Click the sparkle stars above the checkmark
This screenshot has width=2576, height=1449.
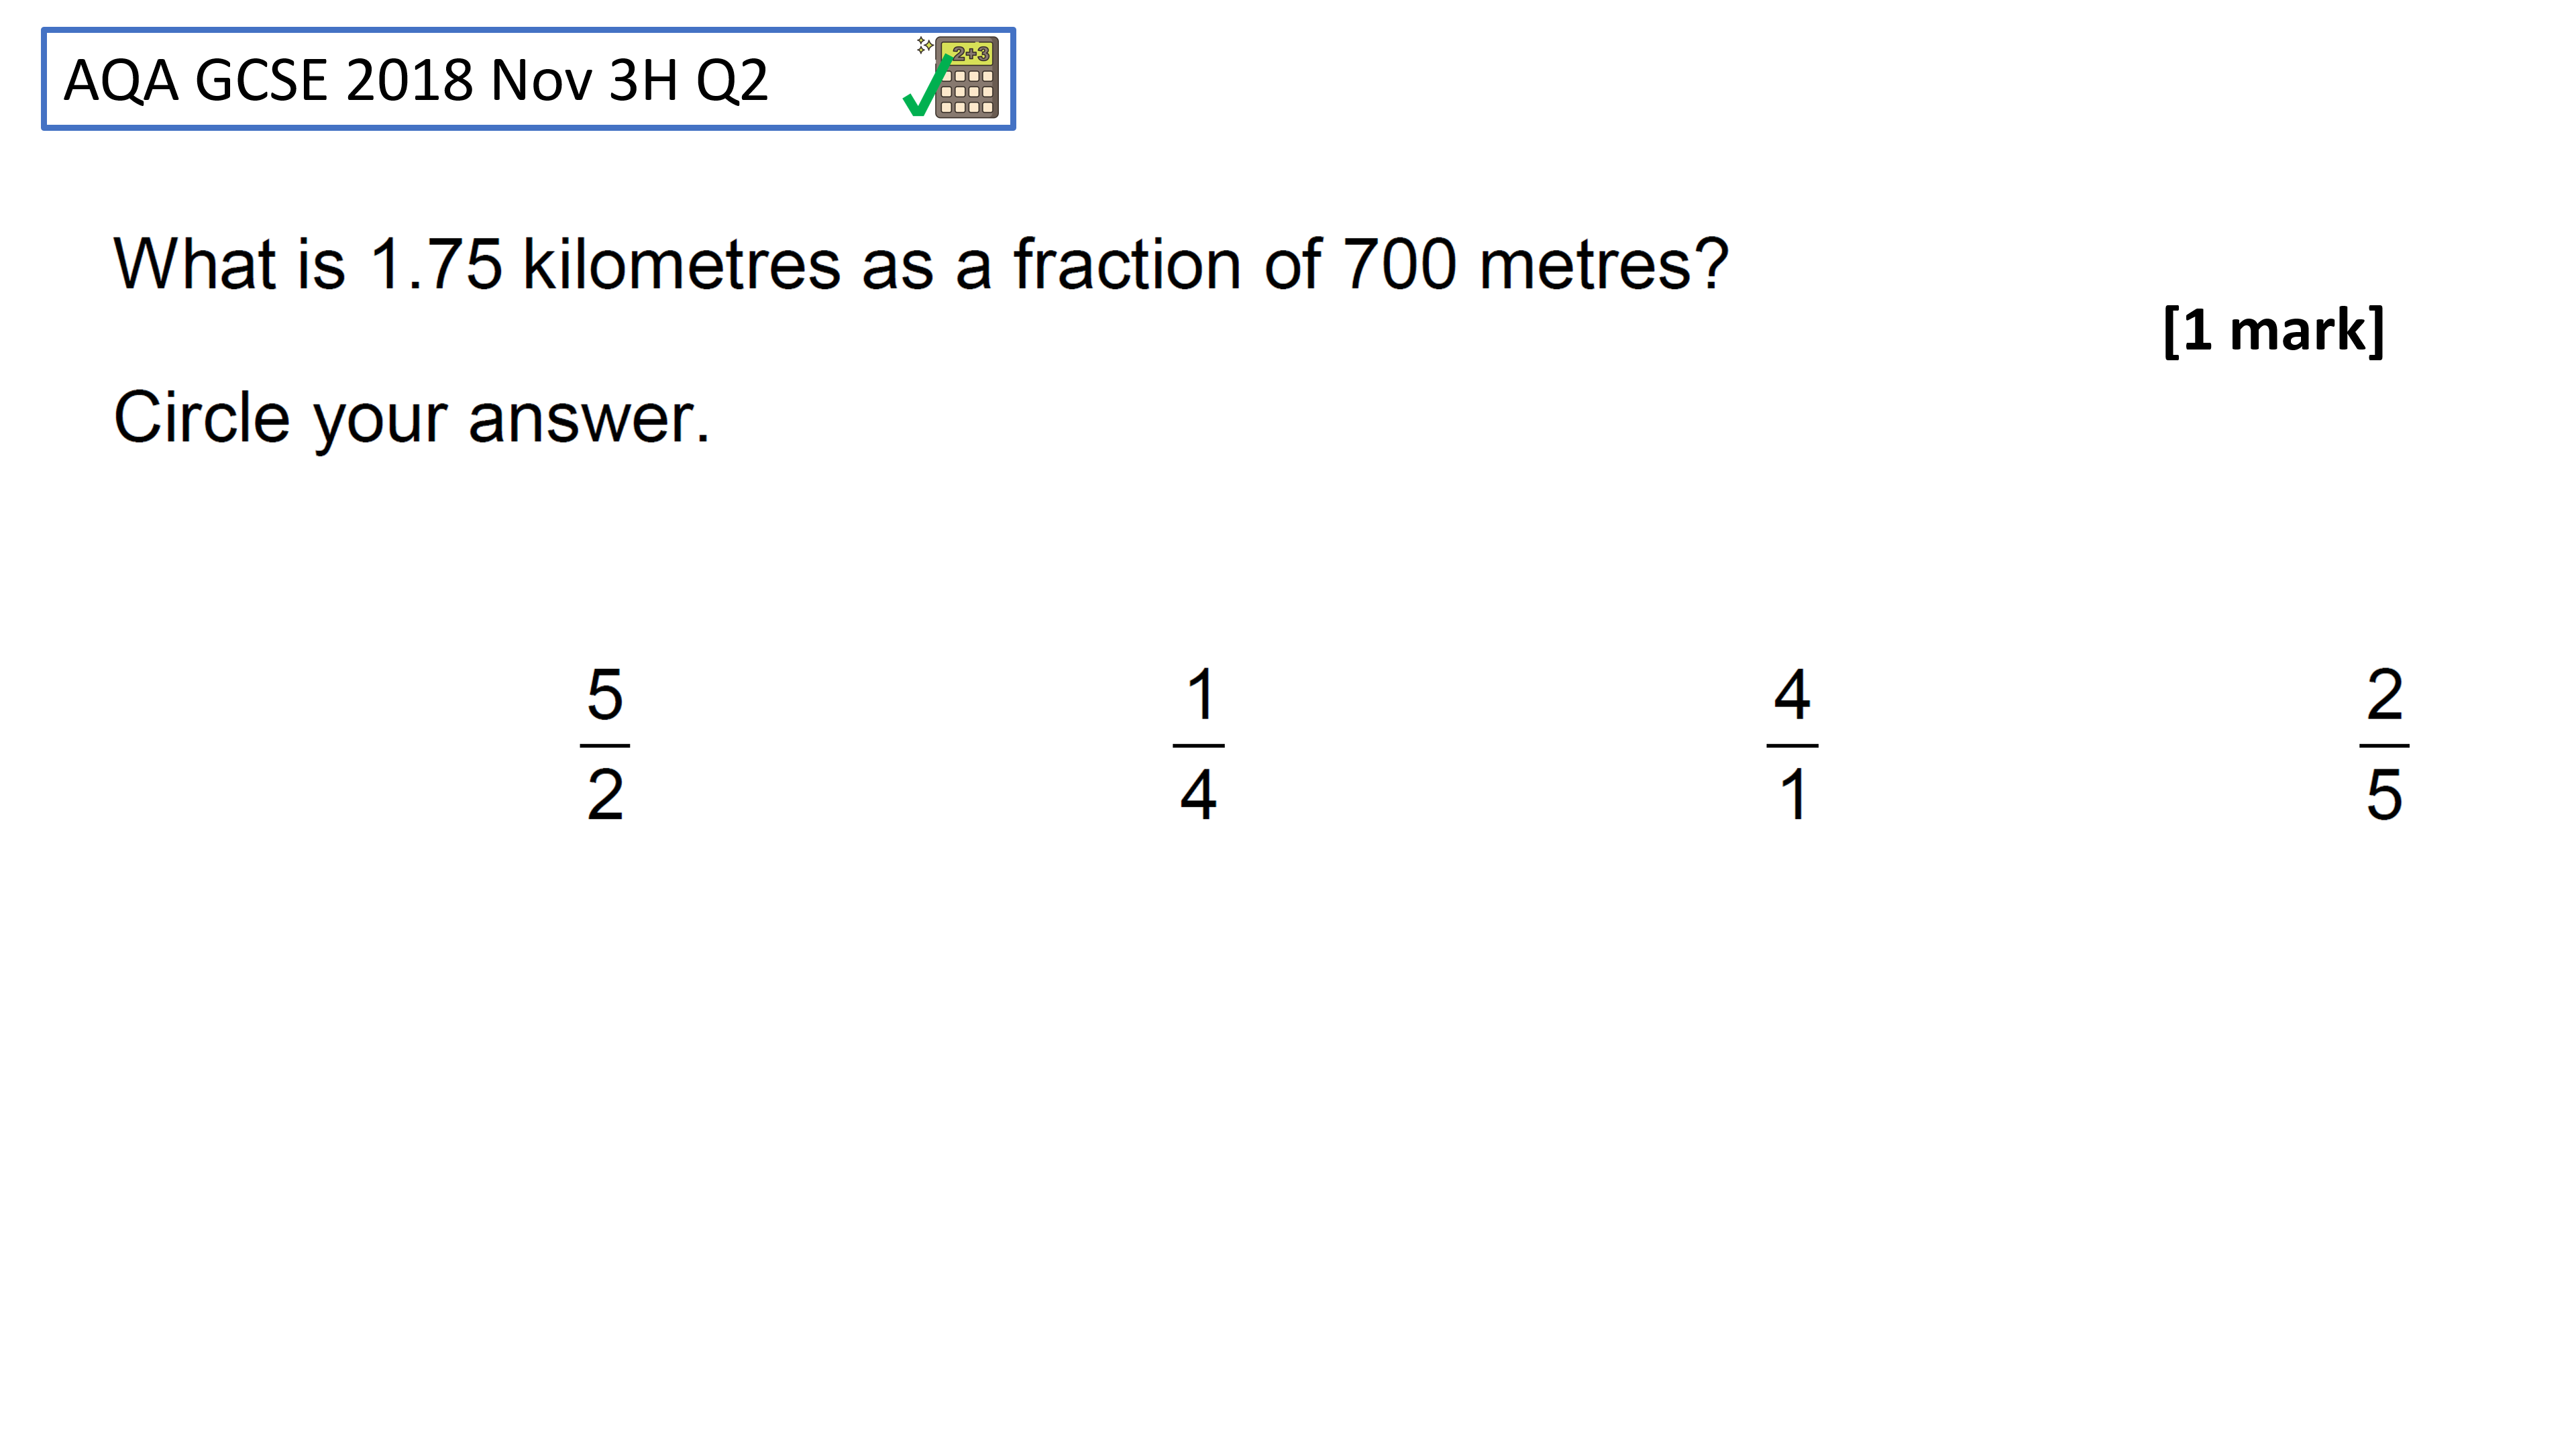point(925,45)
